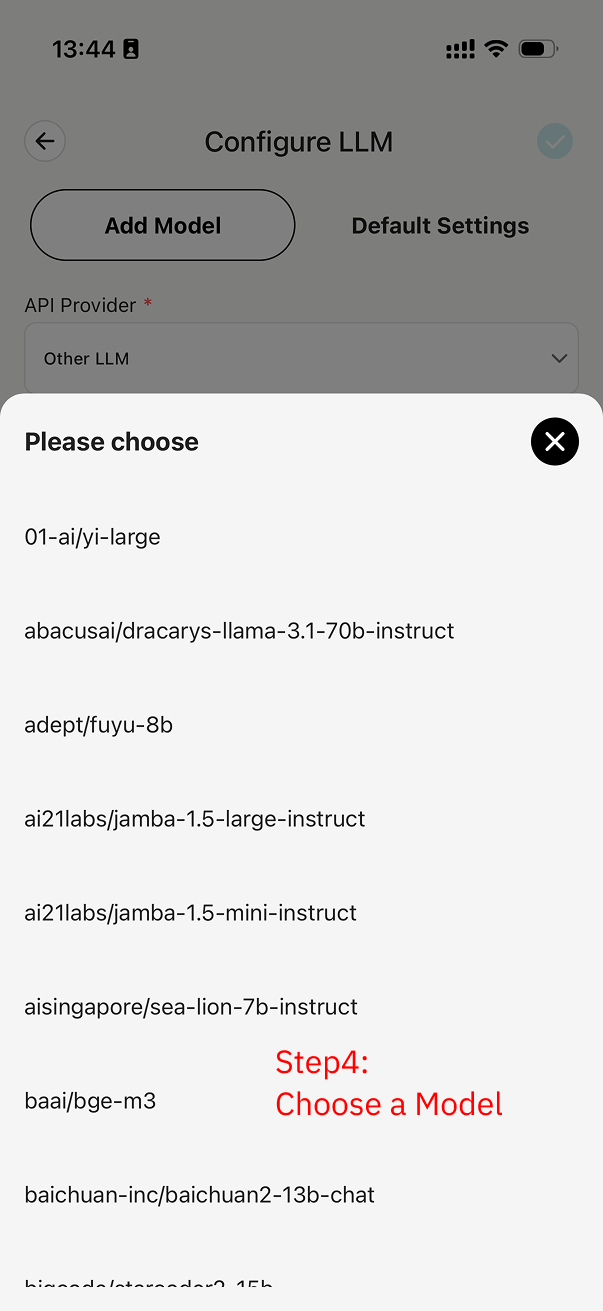This screenshot has width=603, height=1311.
Task: Tap the Wi-Fi status icon
Action: [x=496, y=49]
